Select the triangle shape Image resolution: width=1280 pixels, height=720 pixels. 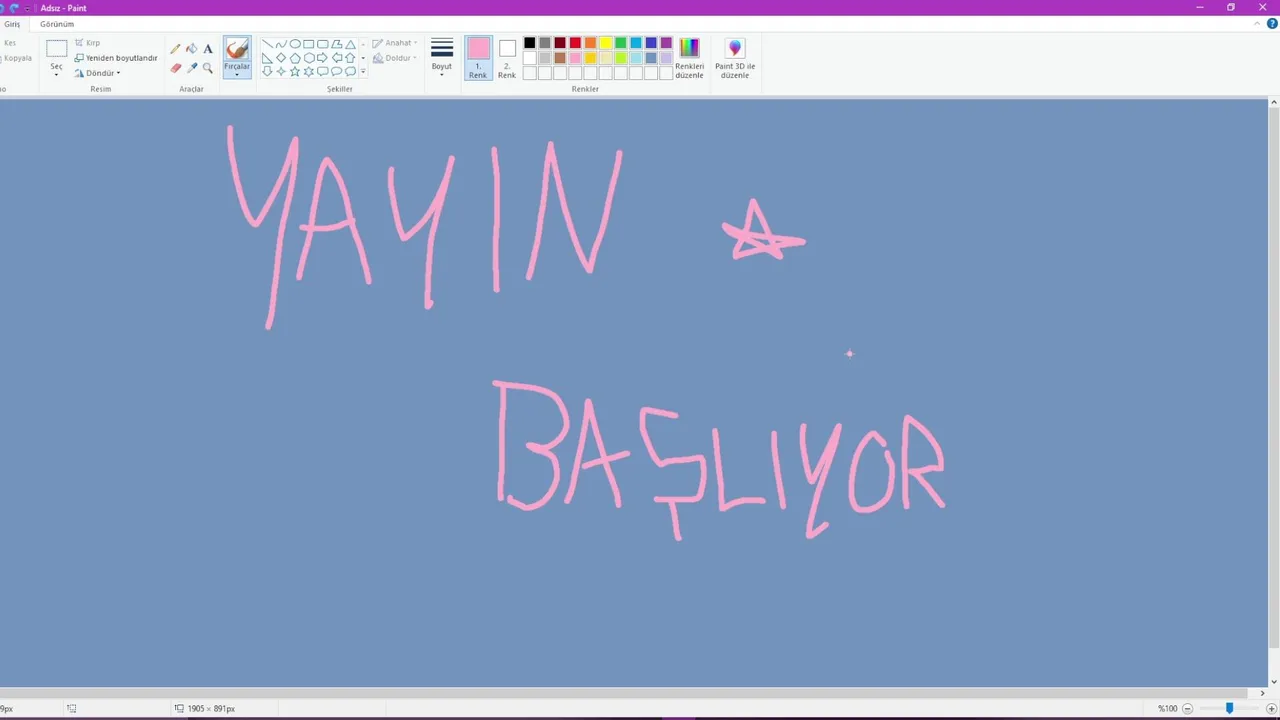click(x=350, y=45)
